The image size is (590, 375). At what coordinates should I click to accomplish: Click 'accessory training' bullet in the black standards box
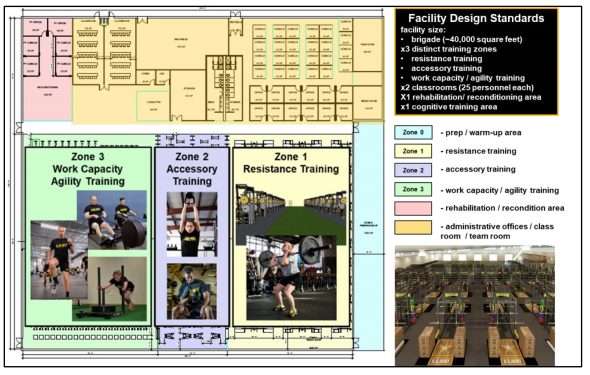446,68
